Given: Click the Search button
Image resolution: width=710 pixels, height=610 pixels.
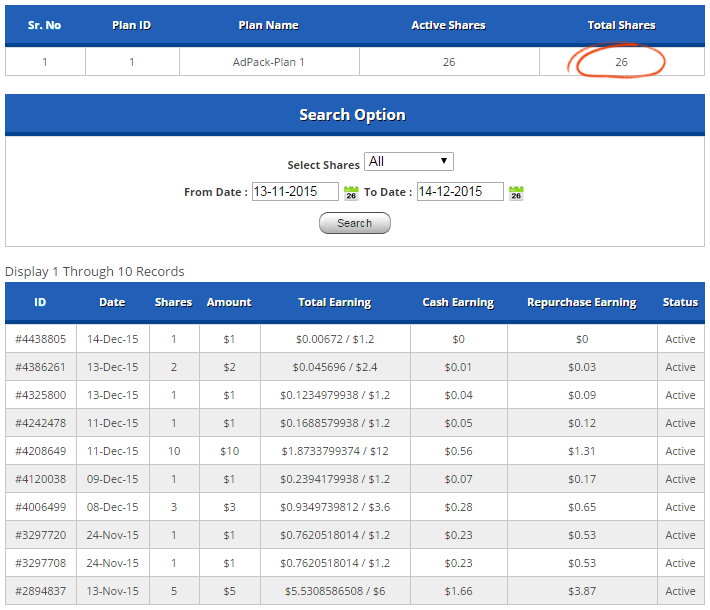Looking at the screenshot, I should point(355,223).
